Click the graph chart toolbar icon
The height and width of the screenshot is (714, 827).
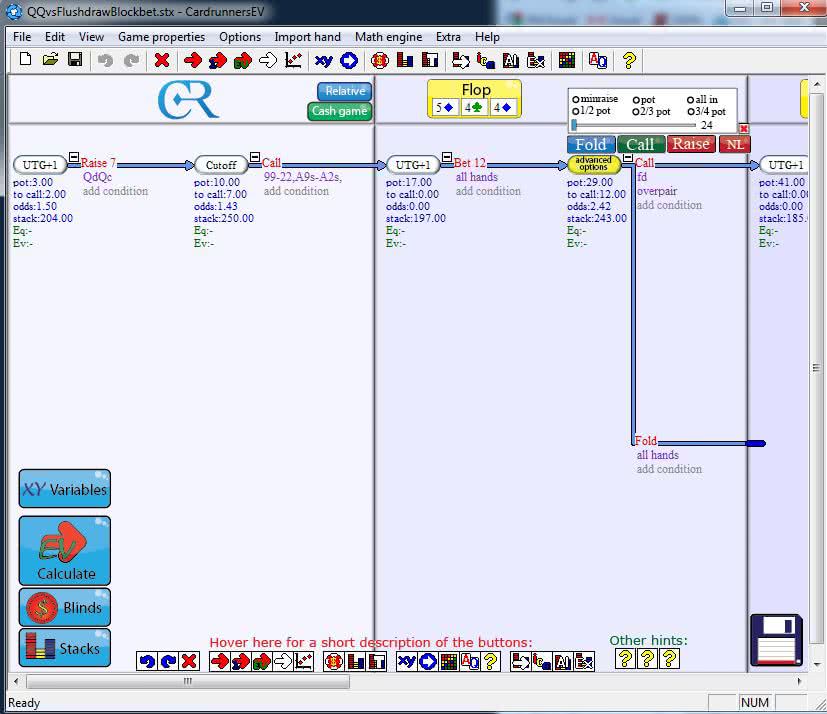pos(293,61)
